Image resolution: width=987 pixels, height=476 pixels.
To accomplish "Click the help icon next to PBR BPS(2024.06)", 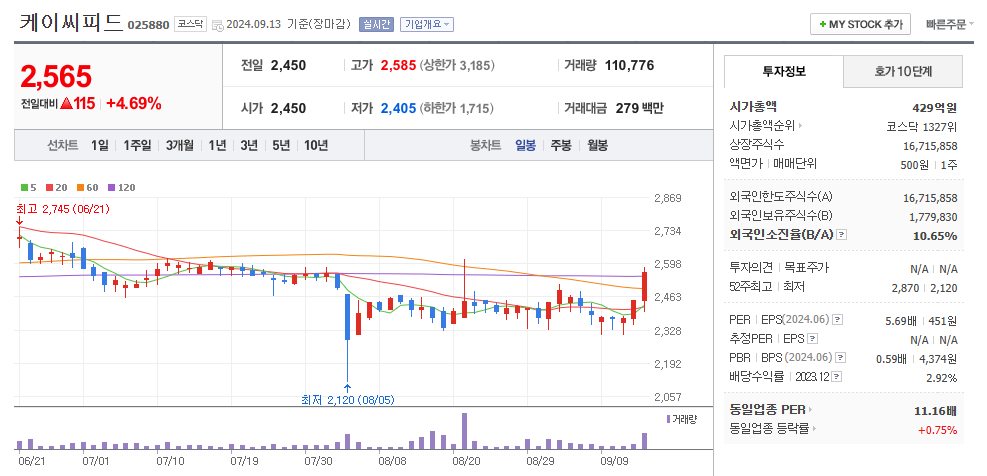I will coord(841,358).
